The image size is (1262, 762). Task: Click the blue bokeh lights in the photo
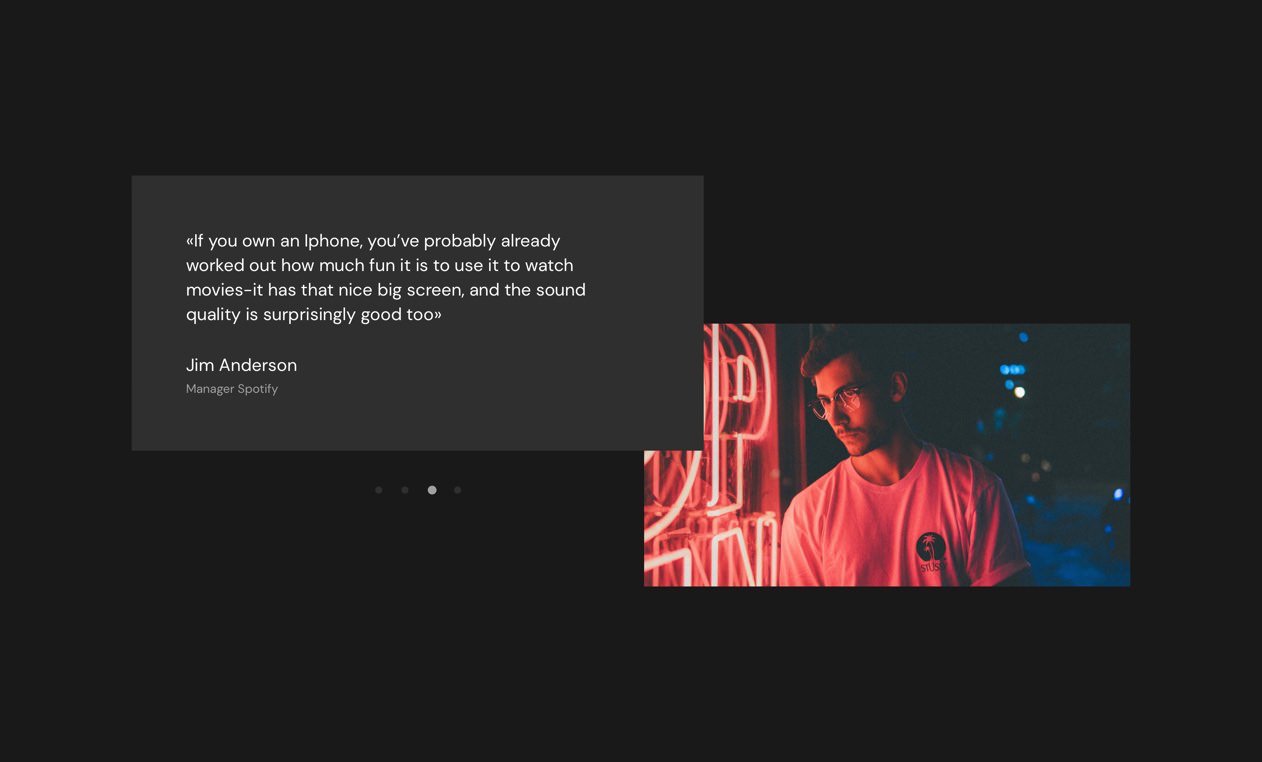[x=1012, y=370]
